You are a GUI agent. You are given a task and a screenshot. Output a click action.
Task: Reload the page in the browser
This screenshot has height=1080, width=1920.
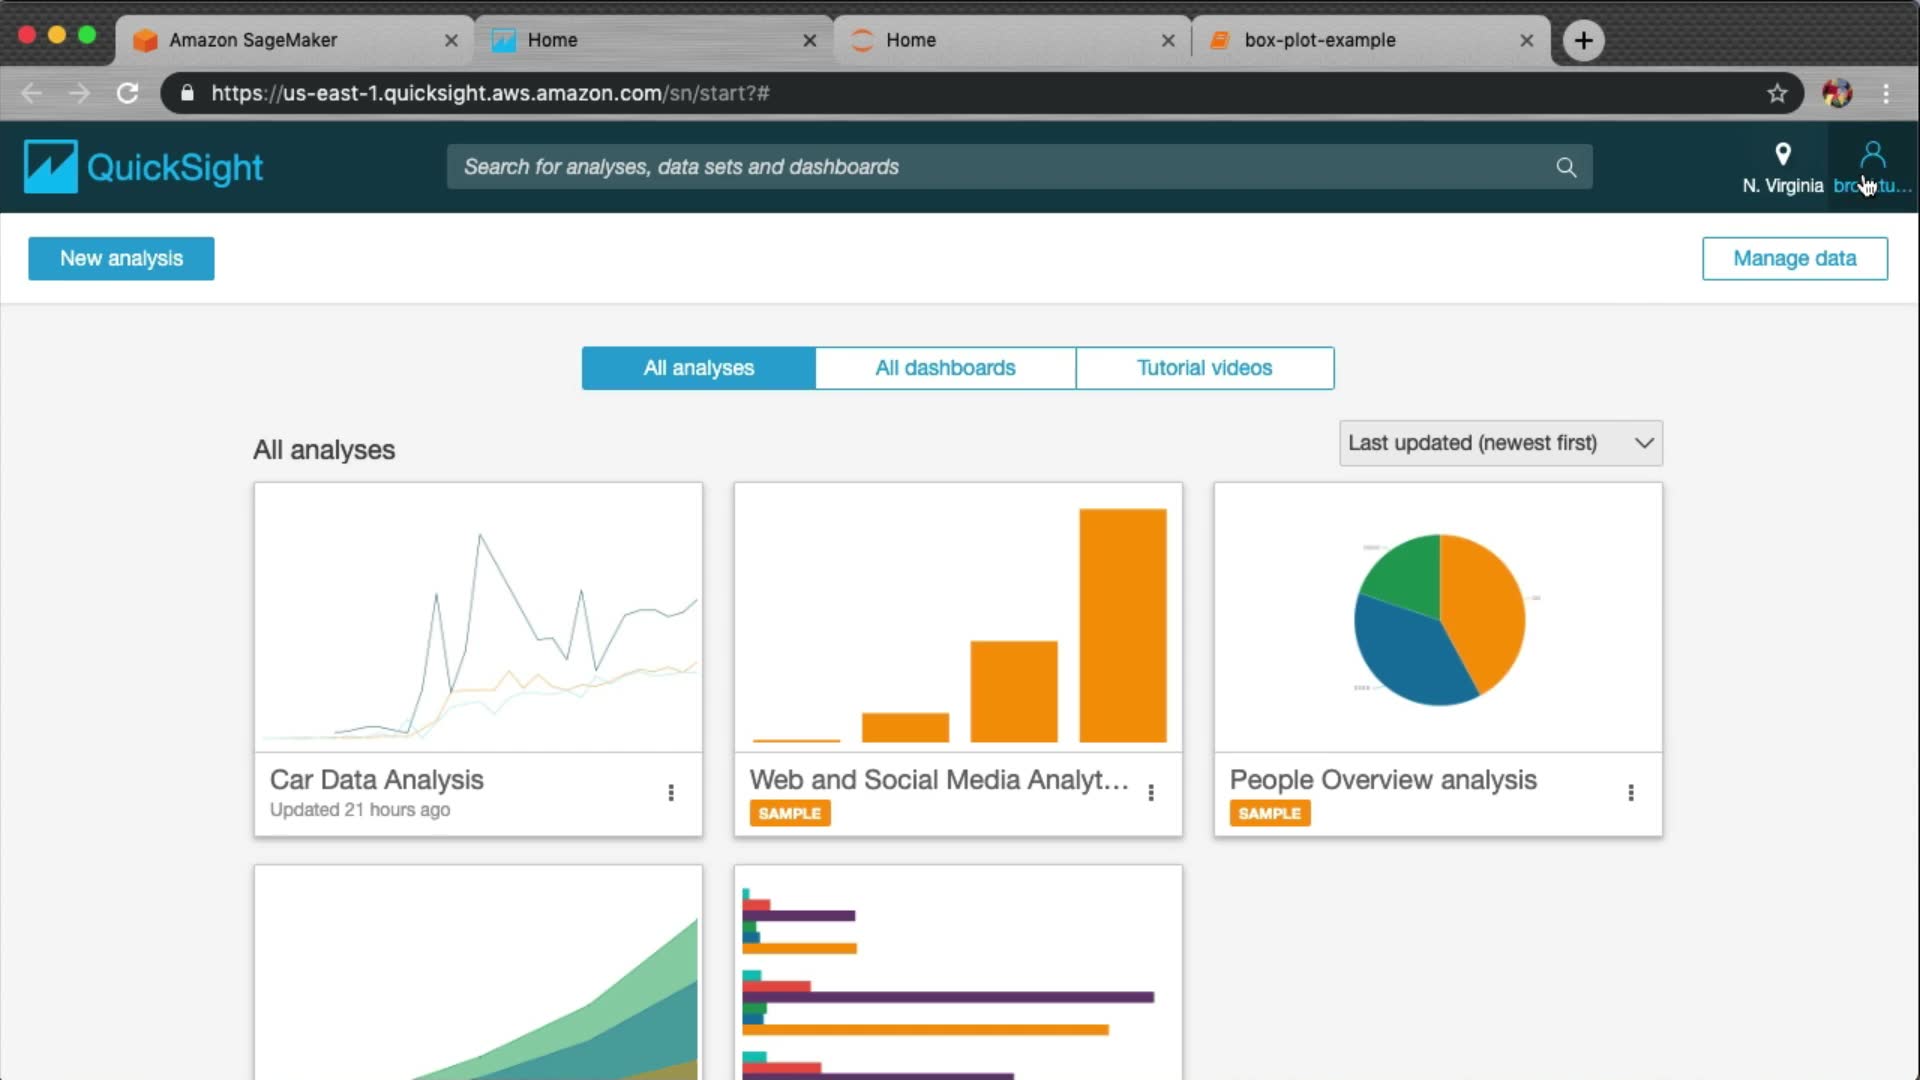[x=127, y=93]
